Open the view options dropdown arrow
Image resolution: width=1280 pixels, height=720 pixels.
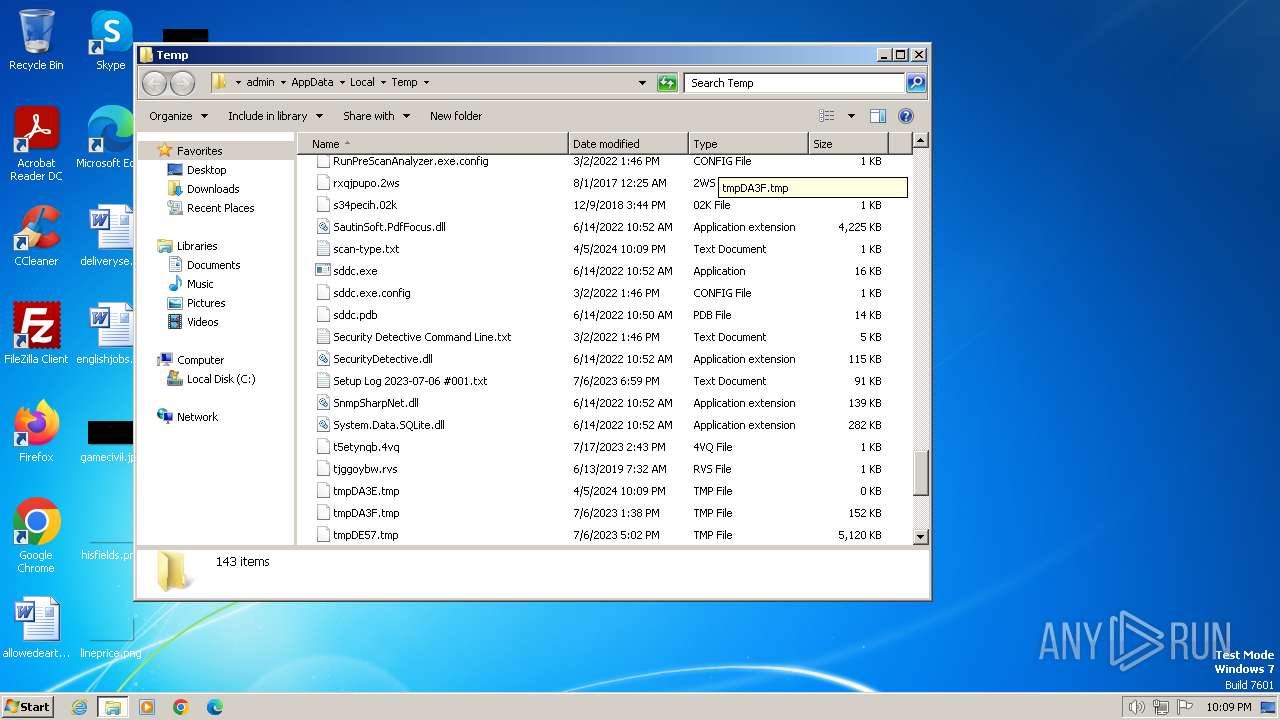851,116
